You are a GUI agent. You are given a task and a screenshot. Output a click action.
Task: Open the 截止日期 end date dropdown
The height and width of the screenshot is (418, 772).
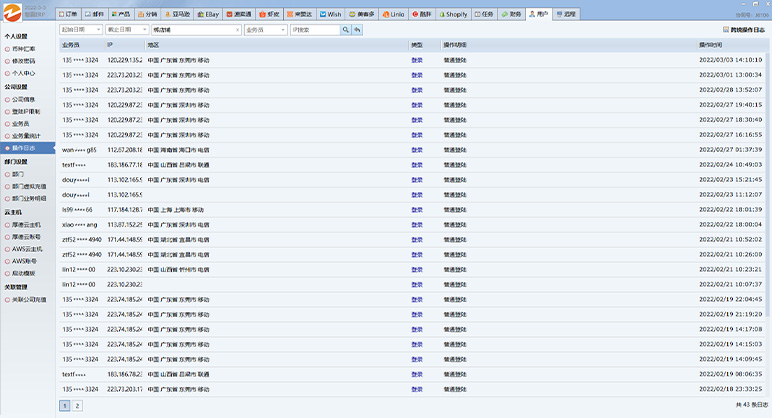click(143, 30)
